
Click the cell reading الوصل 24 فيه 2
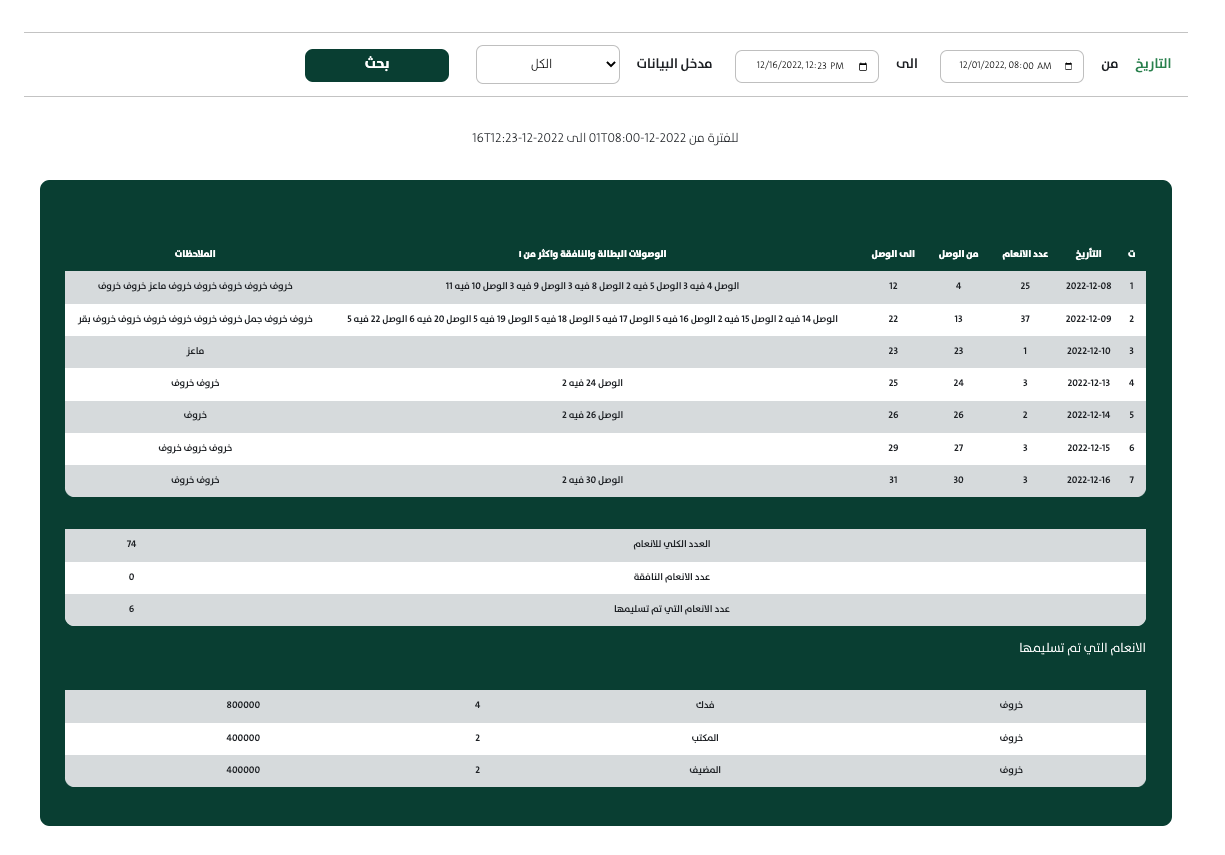(592, 383)
